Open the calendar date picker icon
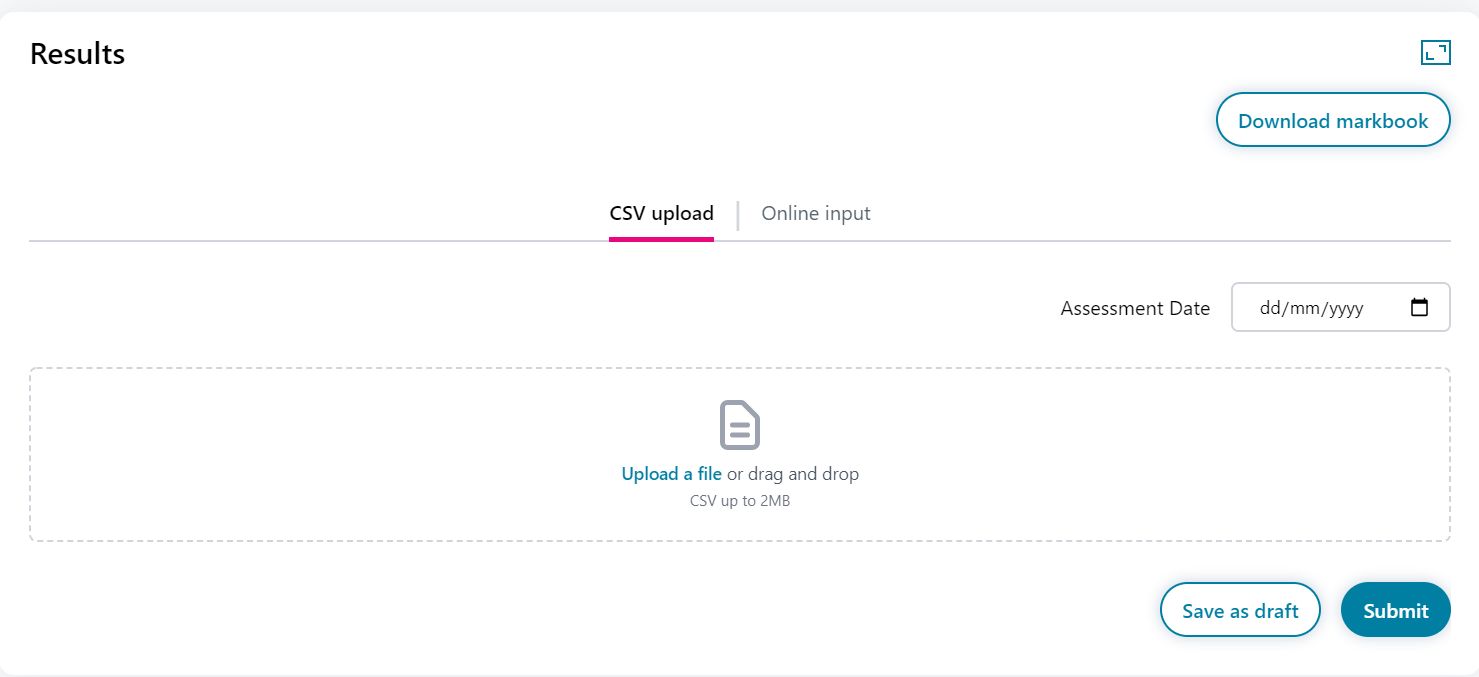The image size is (1479, 677). [x=1419, y=308]
